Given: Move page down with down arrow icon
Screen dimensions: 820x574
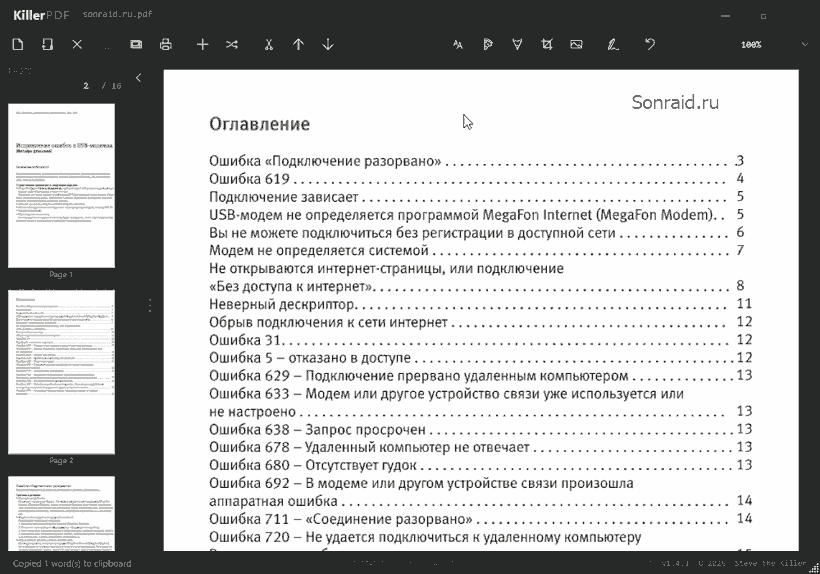Looking at the screenshot, I should point(328,44).
